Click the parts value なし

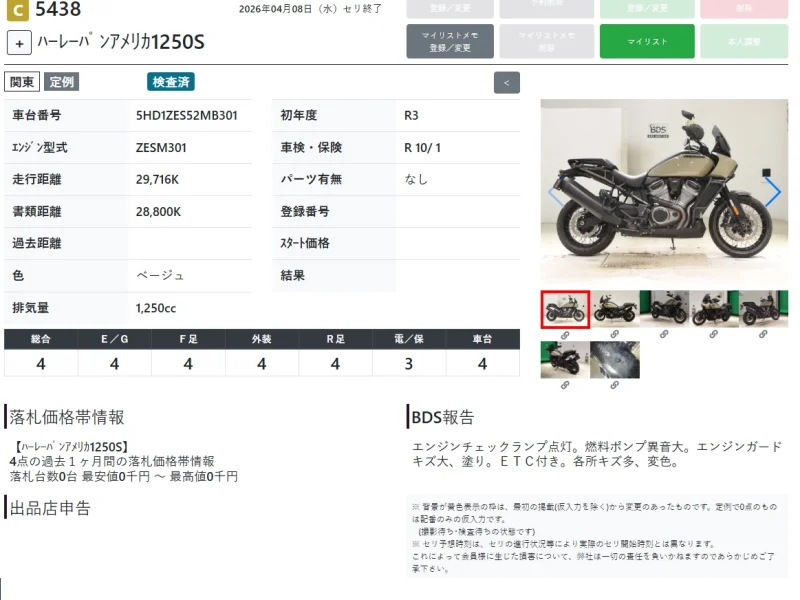[416, 179]
